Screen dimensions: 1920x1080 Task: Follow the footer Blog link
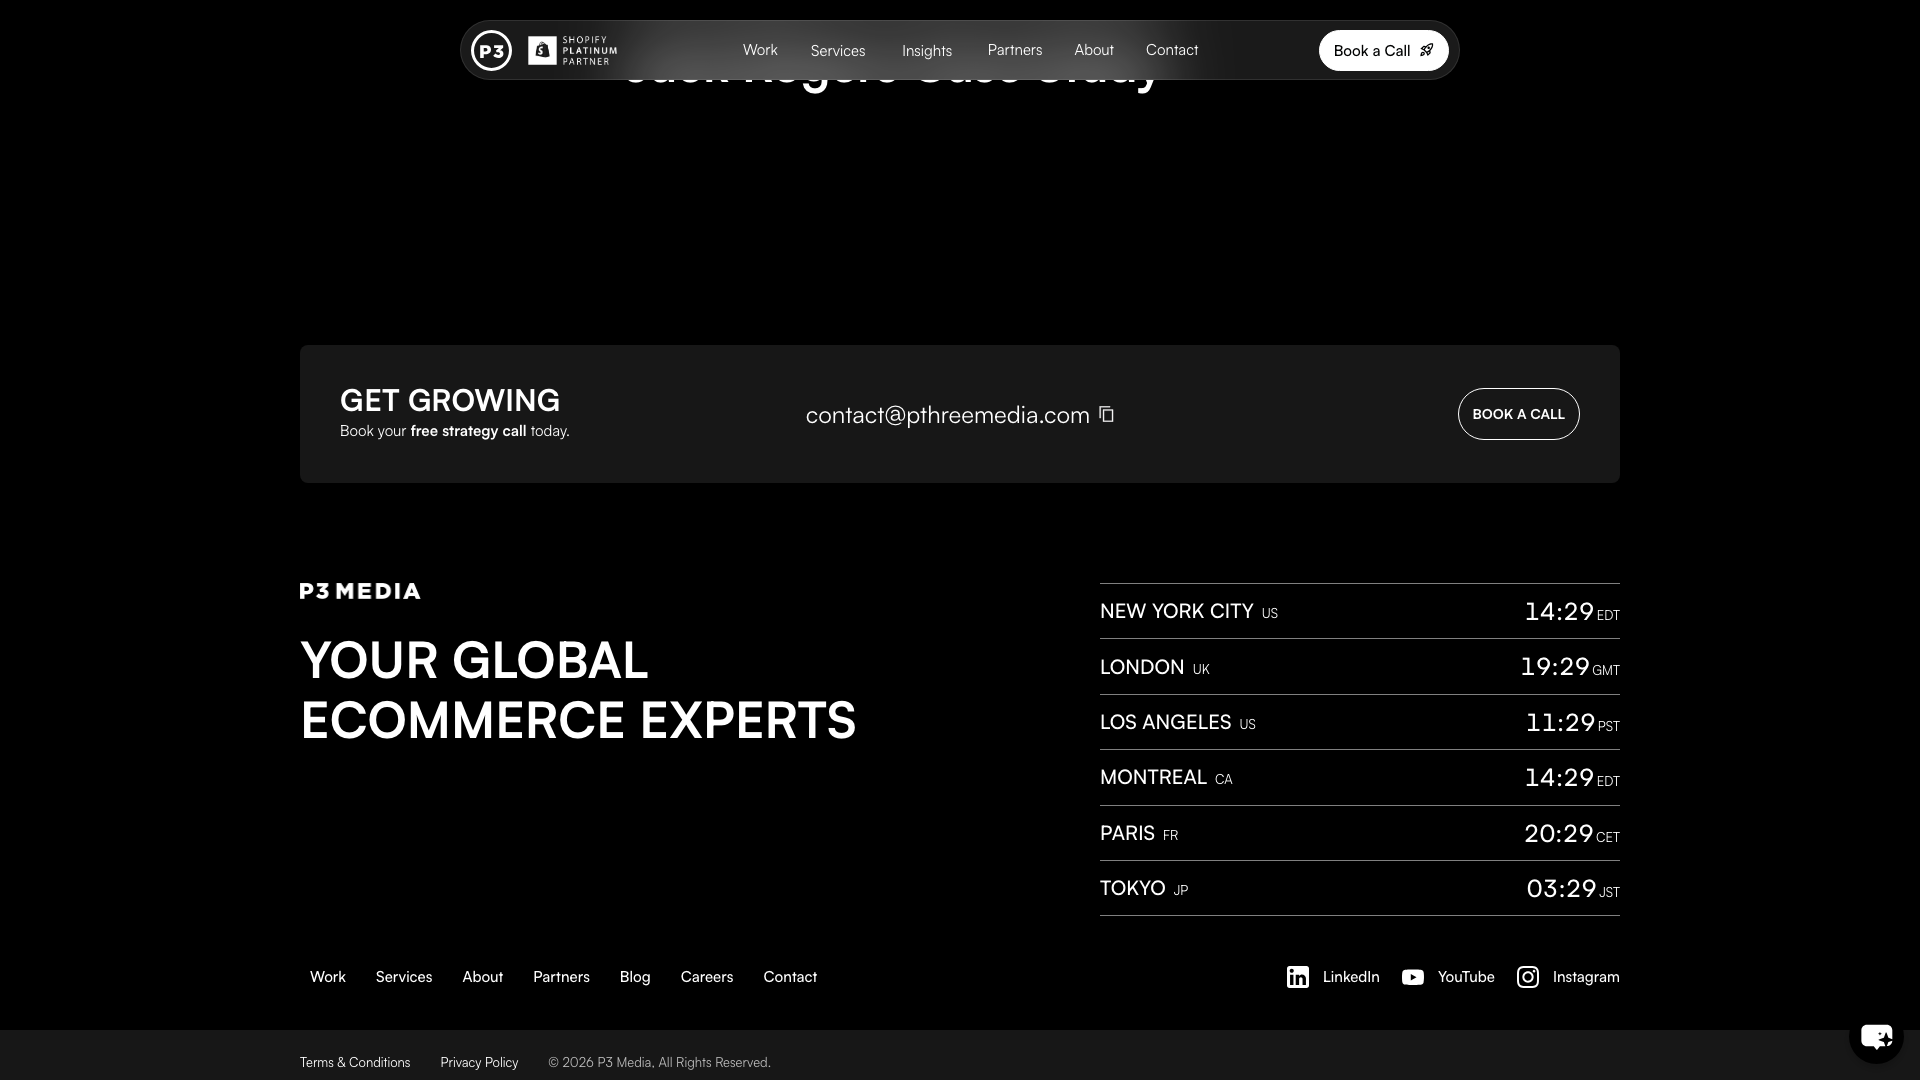[635, 977]
